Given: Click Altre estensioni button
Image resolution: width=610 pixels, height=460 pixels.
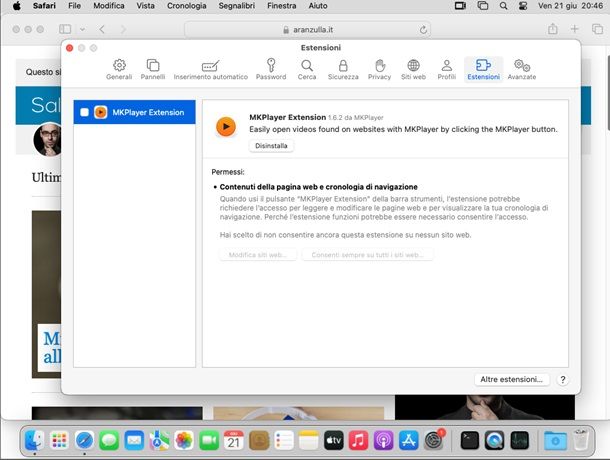Looking at the screenshot, I should tap(512, 379).
